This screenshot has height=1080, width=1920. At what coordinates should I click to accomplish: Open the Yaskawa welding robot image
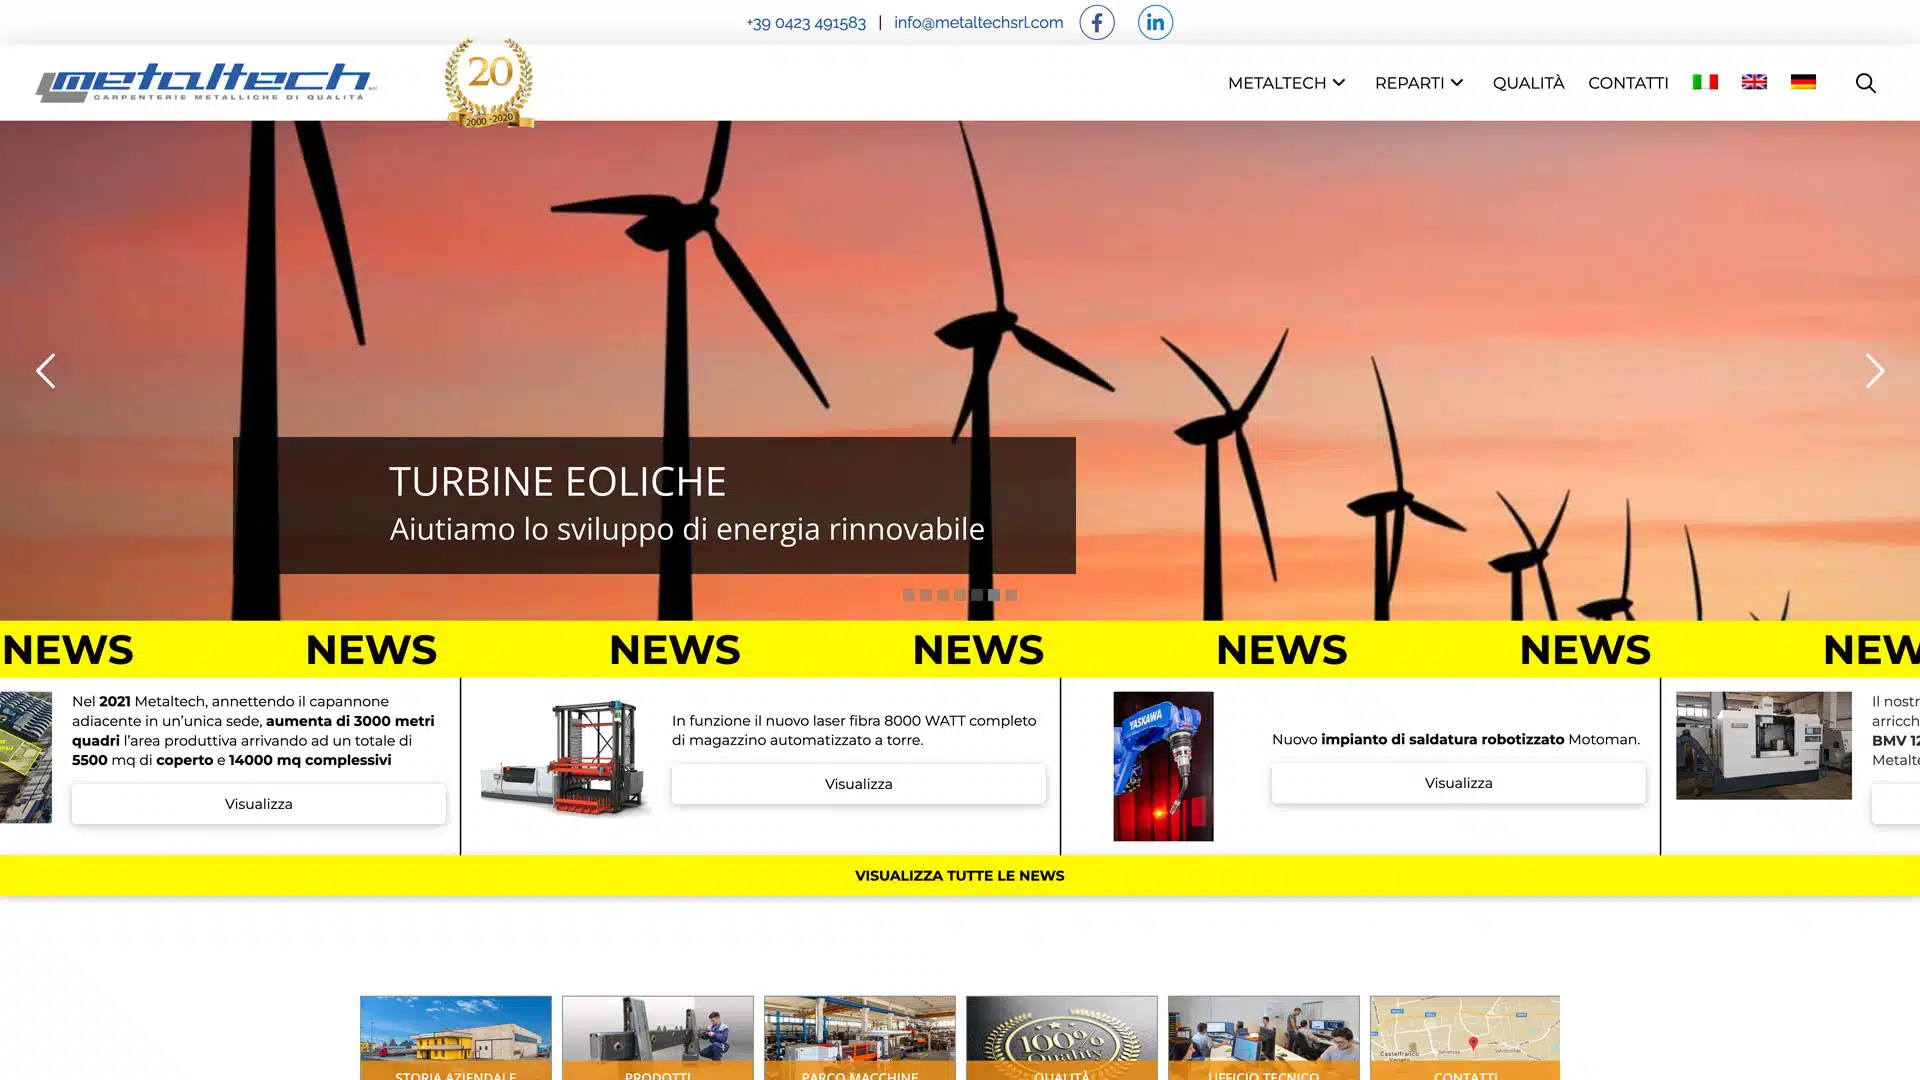[x=1163, y=766]
